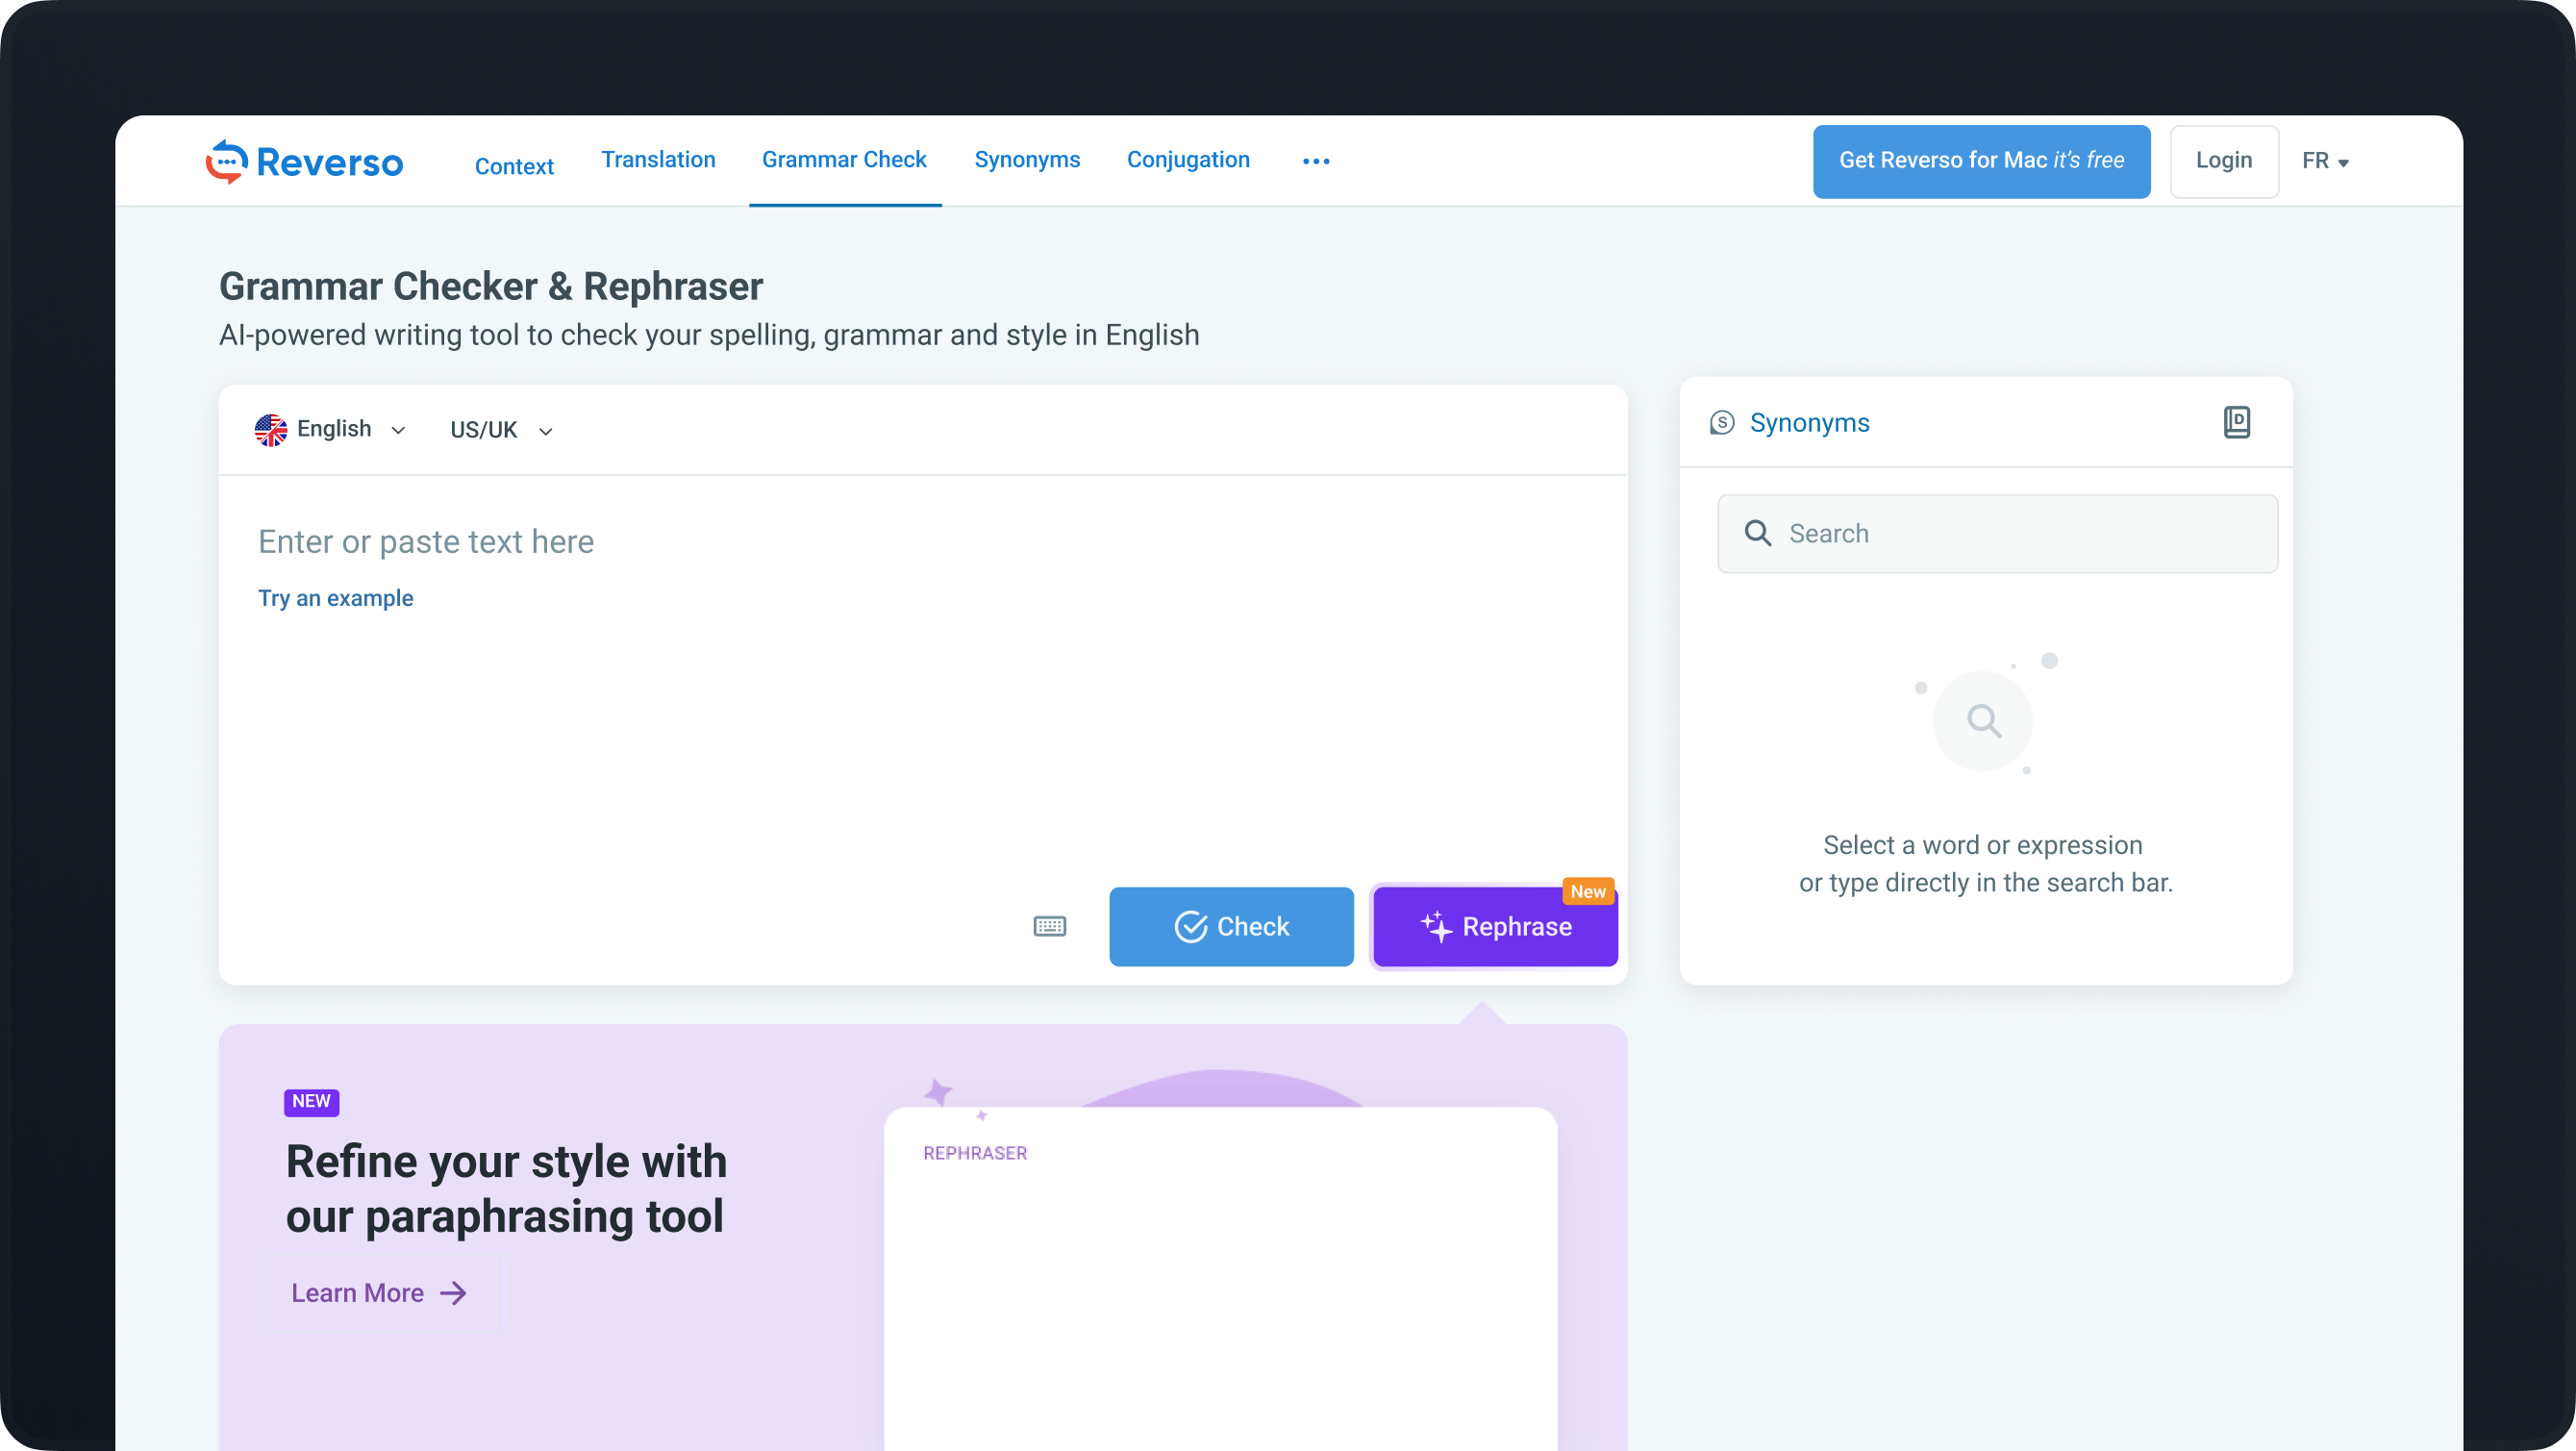Screen dimensions: 2576x1451
Task: Open the US/UK variant dropdown
Action: (501, 431)
